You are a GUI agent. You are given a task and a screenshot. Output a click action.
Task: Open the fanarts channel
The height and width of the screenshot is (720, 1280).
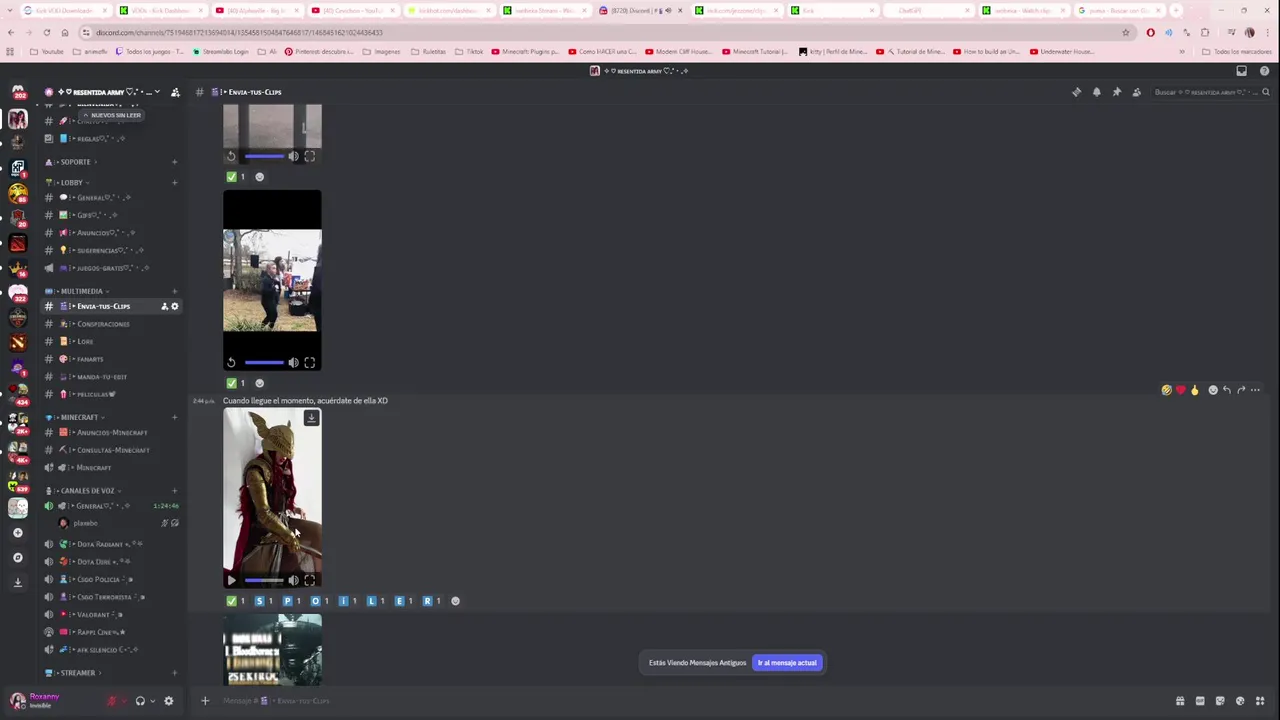[111, 359]
